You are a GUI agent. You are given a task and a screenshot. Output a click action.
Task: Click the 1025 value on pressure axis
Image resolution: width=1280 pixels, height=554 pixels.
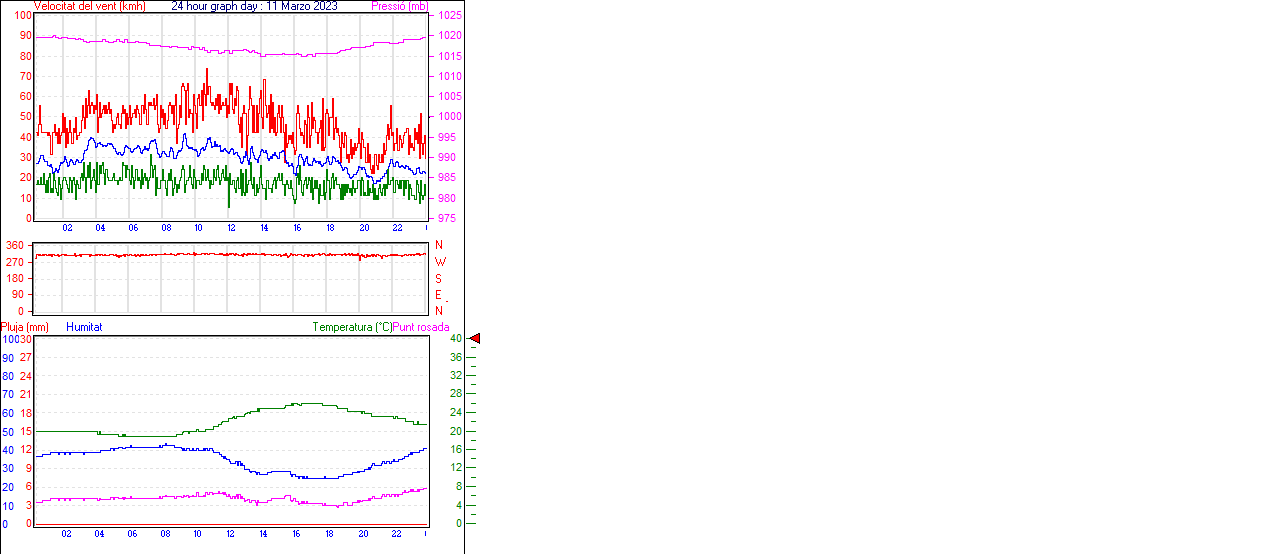pos(449,16)
